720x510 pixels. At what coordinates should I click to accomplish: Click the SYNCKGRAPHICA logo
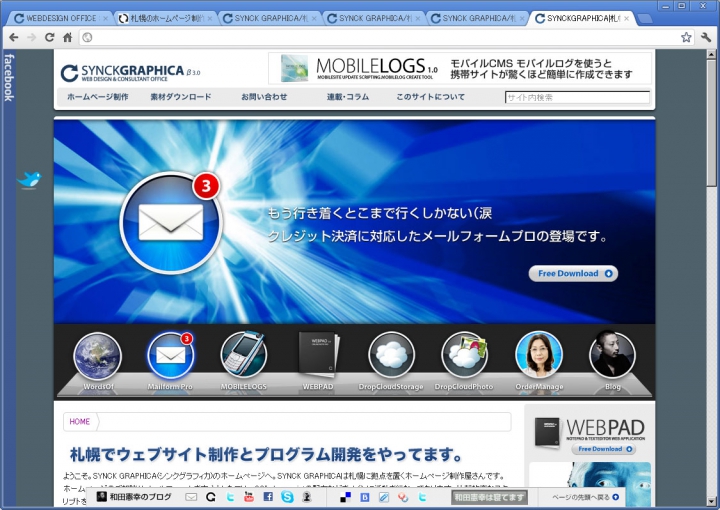[130, 73]
